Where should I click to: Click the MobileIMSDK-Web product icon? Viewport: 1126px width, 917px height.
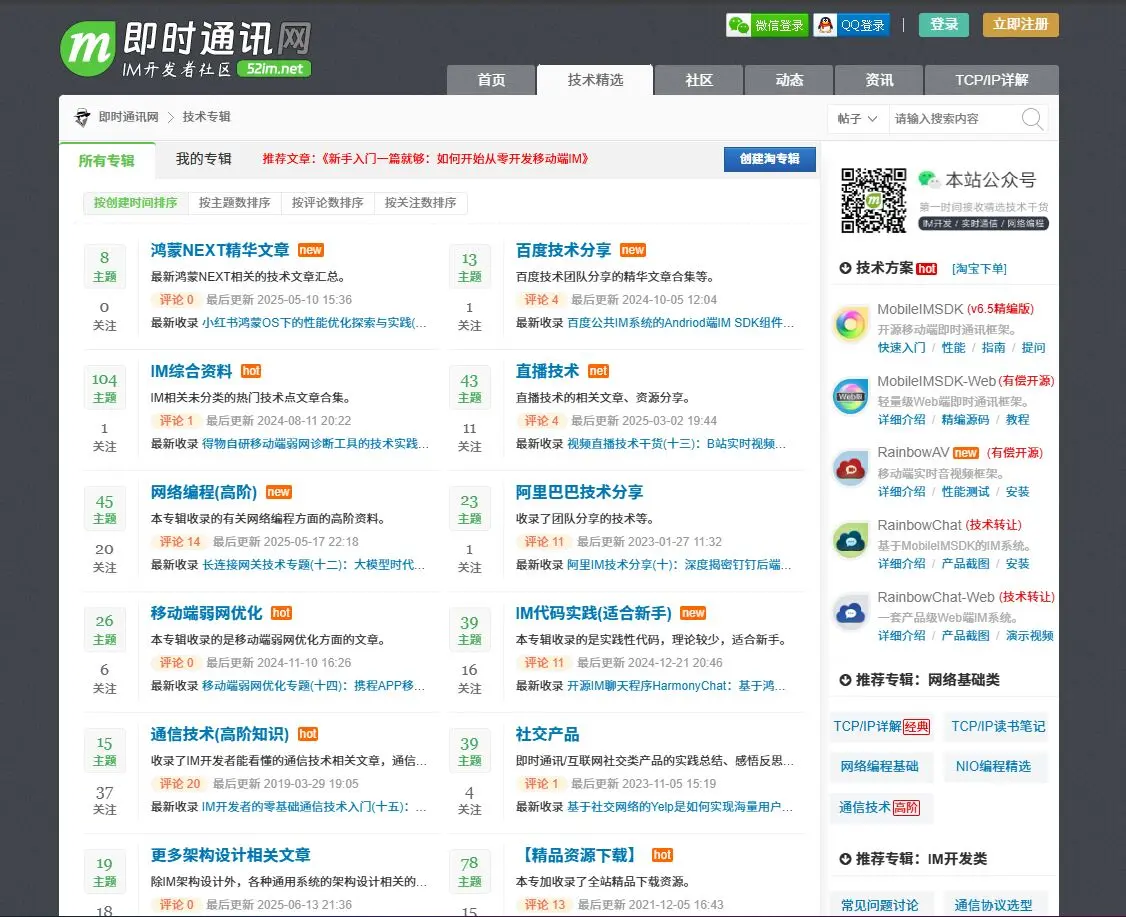click(x=850, y=396)
